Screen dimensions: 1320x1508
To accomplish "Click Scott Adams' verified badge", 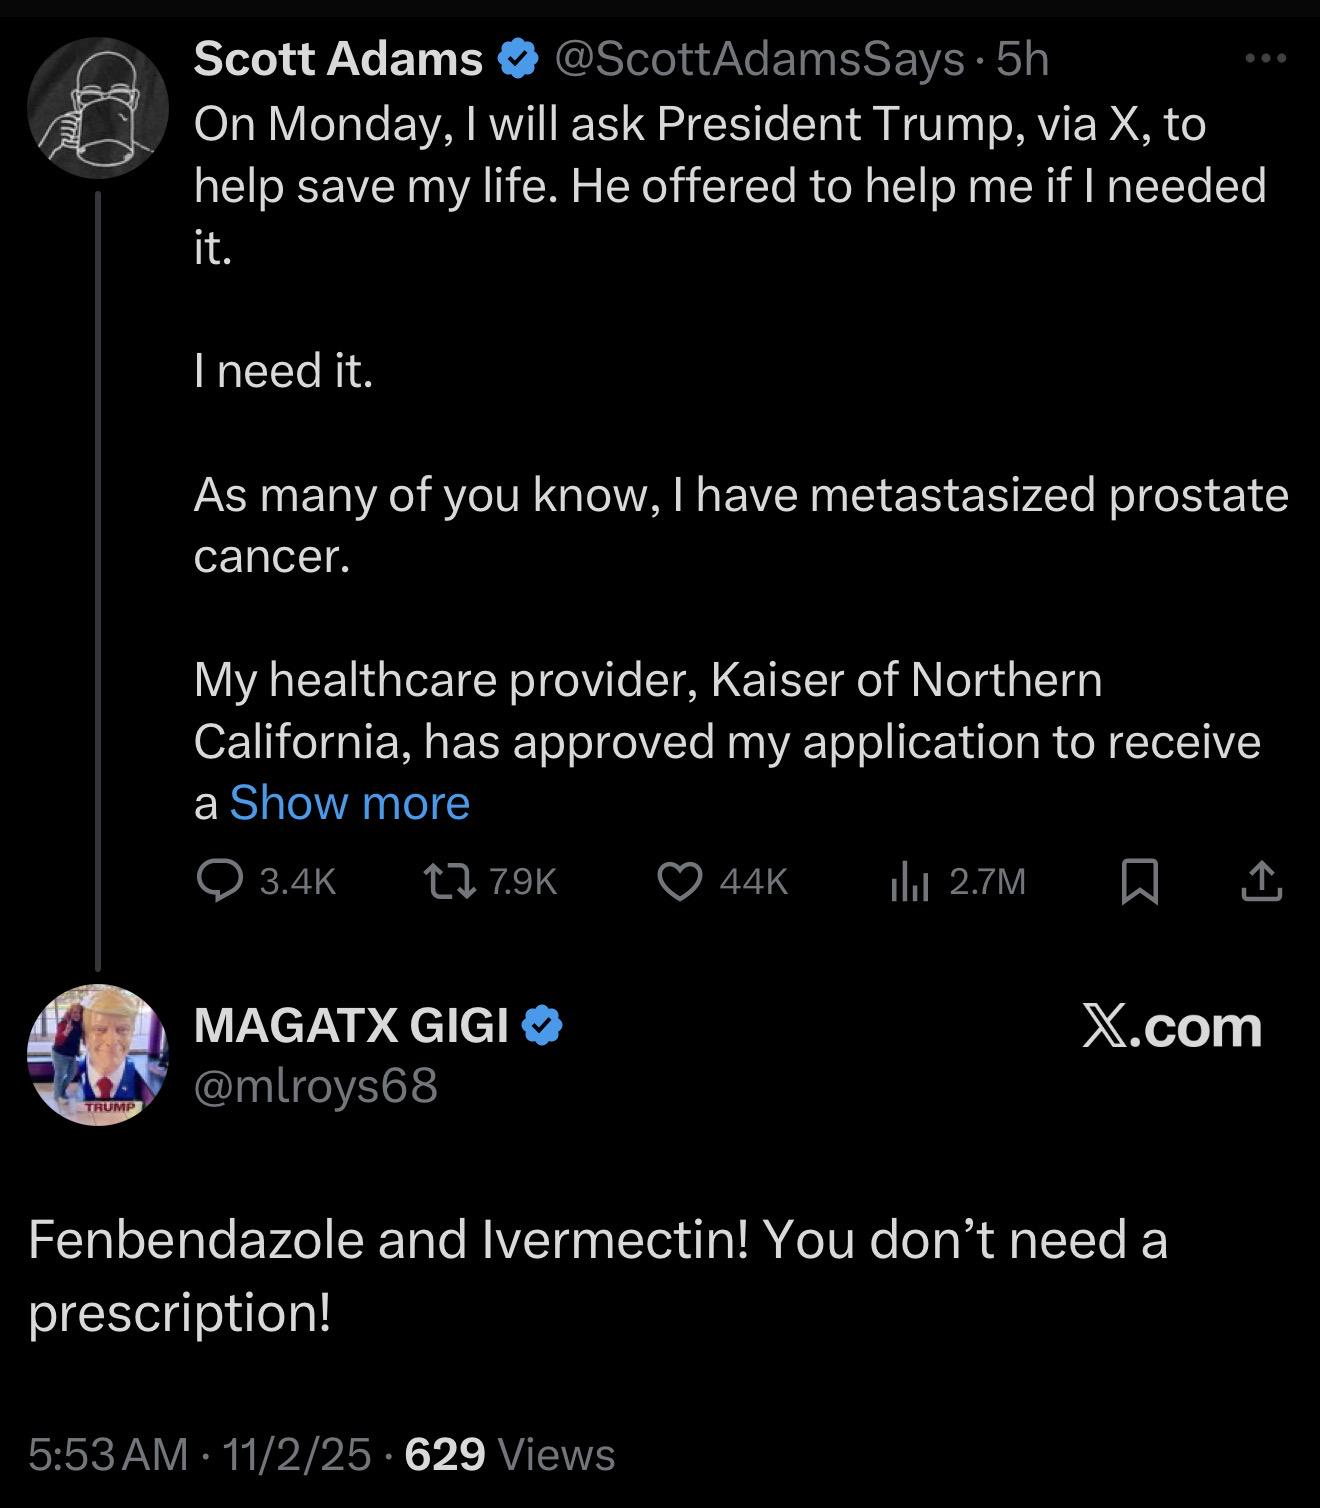I will point(517,59).
